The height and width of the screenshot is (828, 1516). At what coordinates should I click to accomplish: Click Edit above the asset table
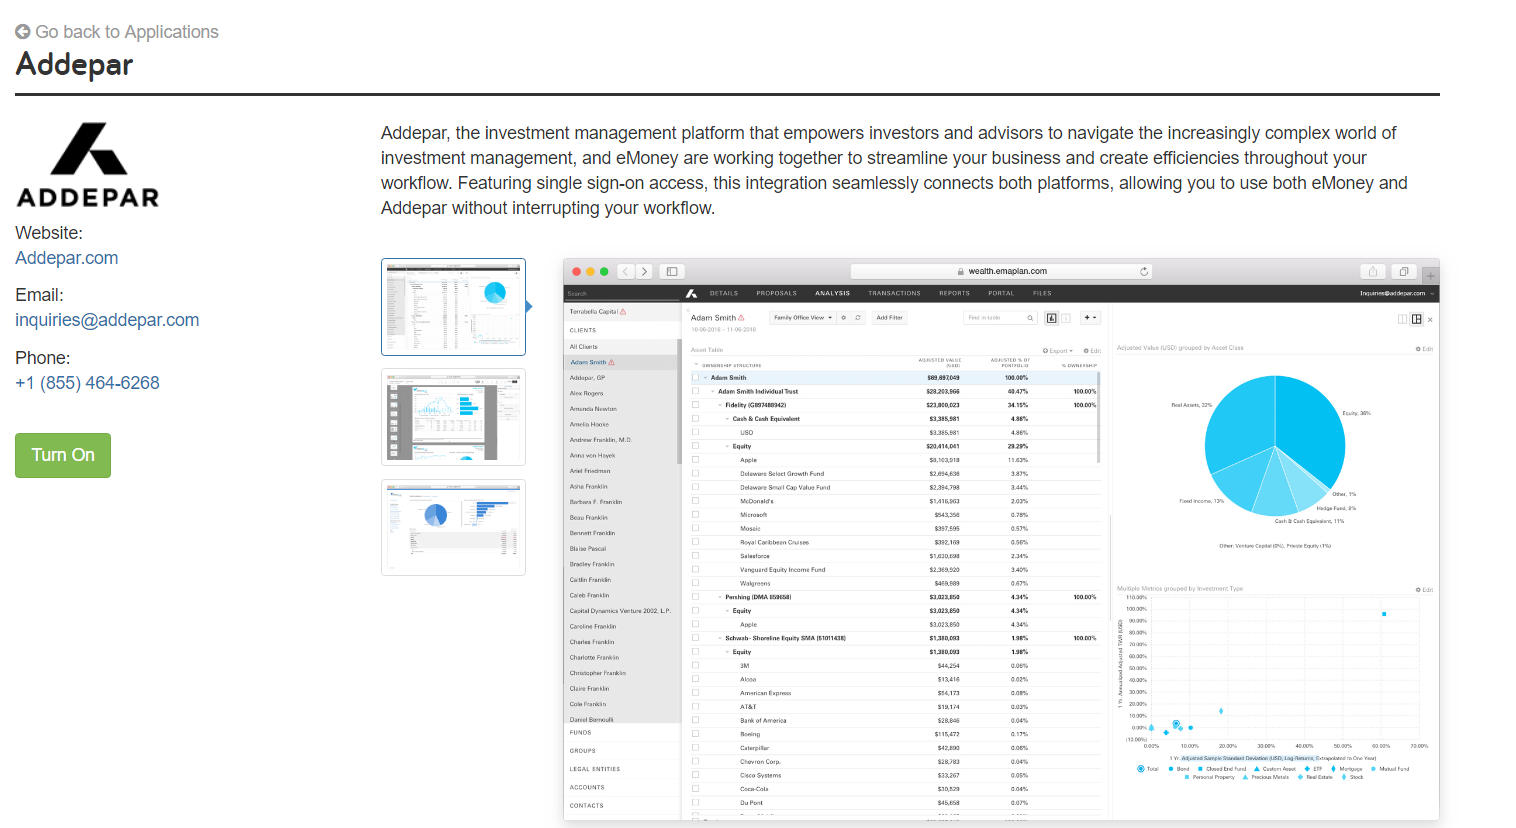pyautogui.click(x=1092, y=351)
